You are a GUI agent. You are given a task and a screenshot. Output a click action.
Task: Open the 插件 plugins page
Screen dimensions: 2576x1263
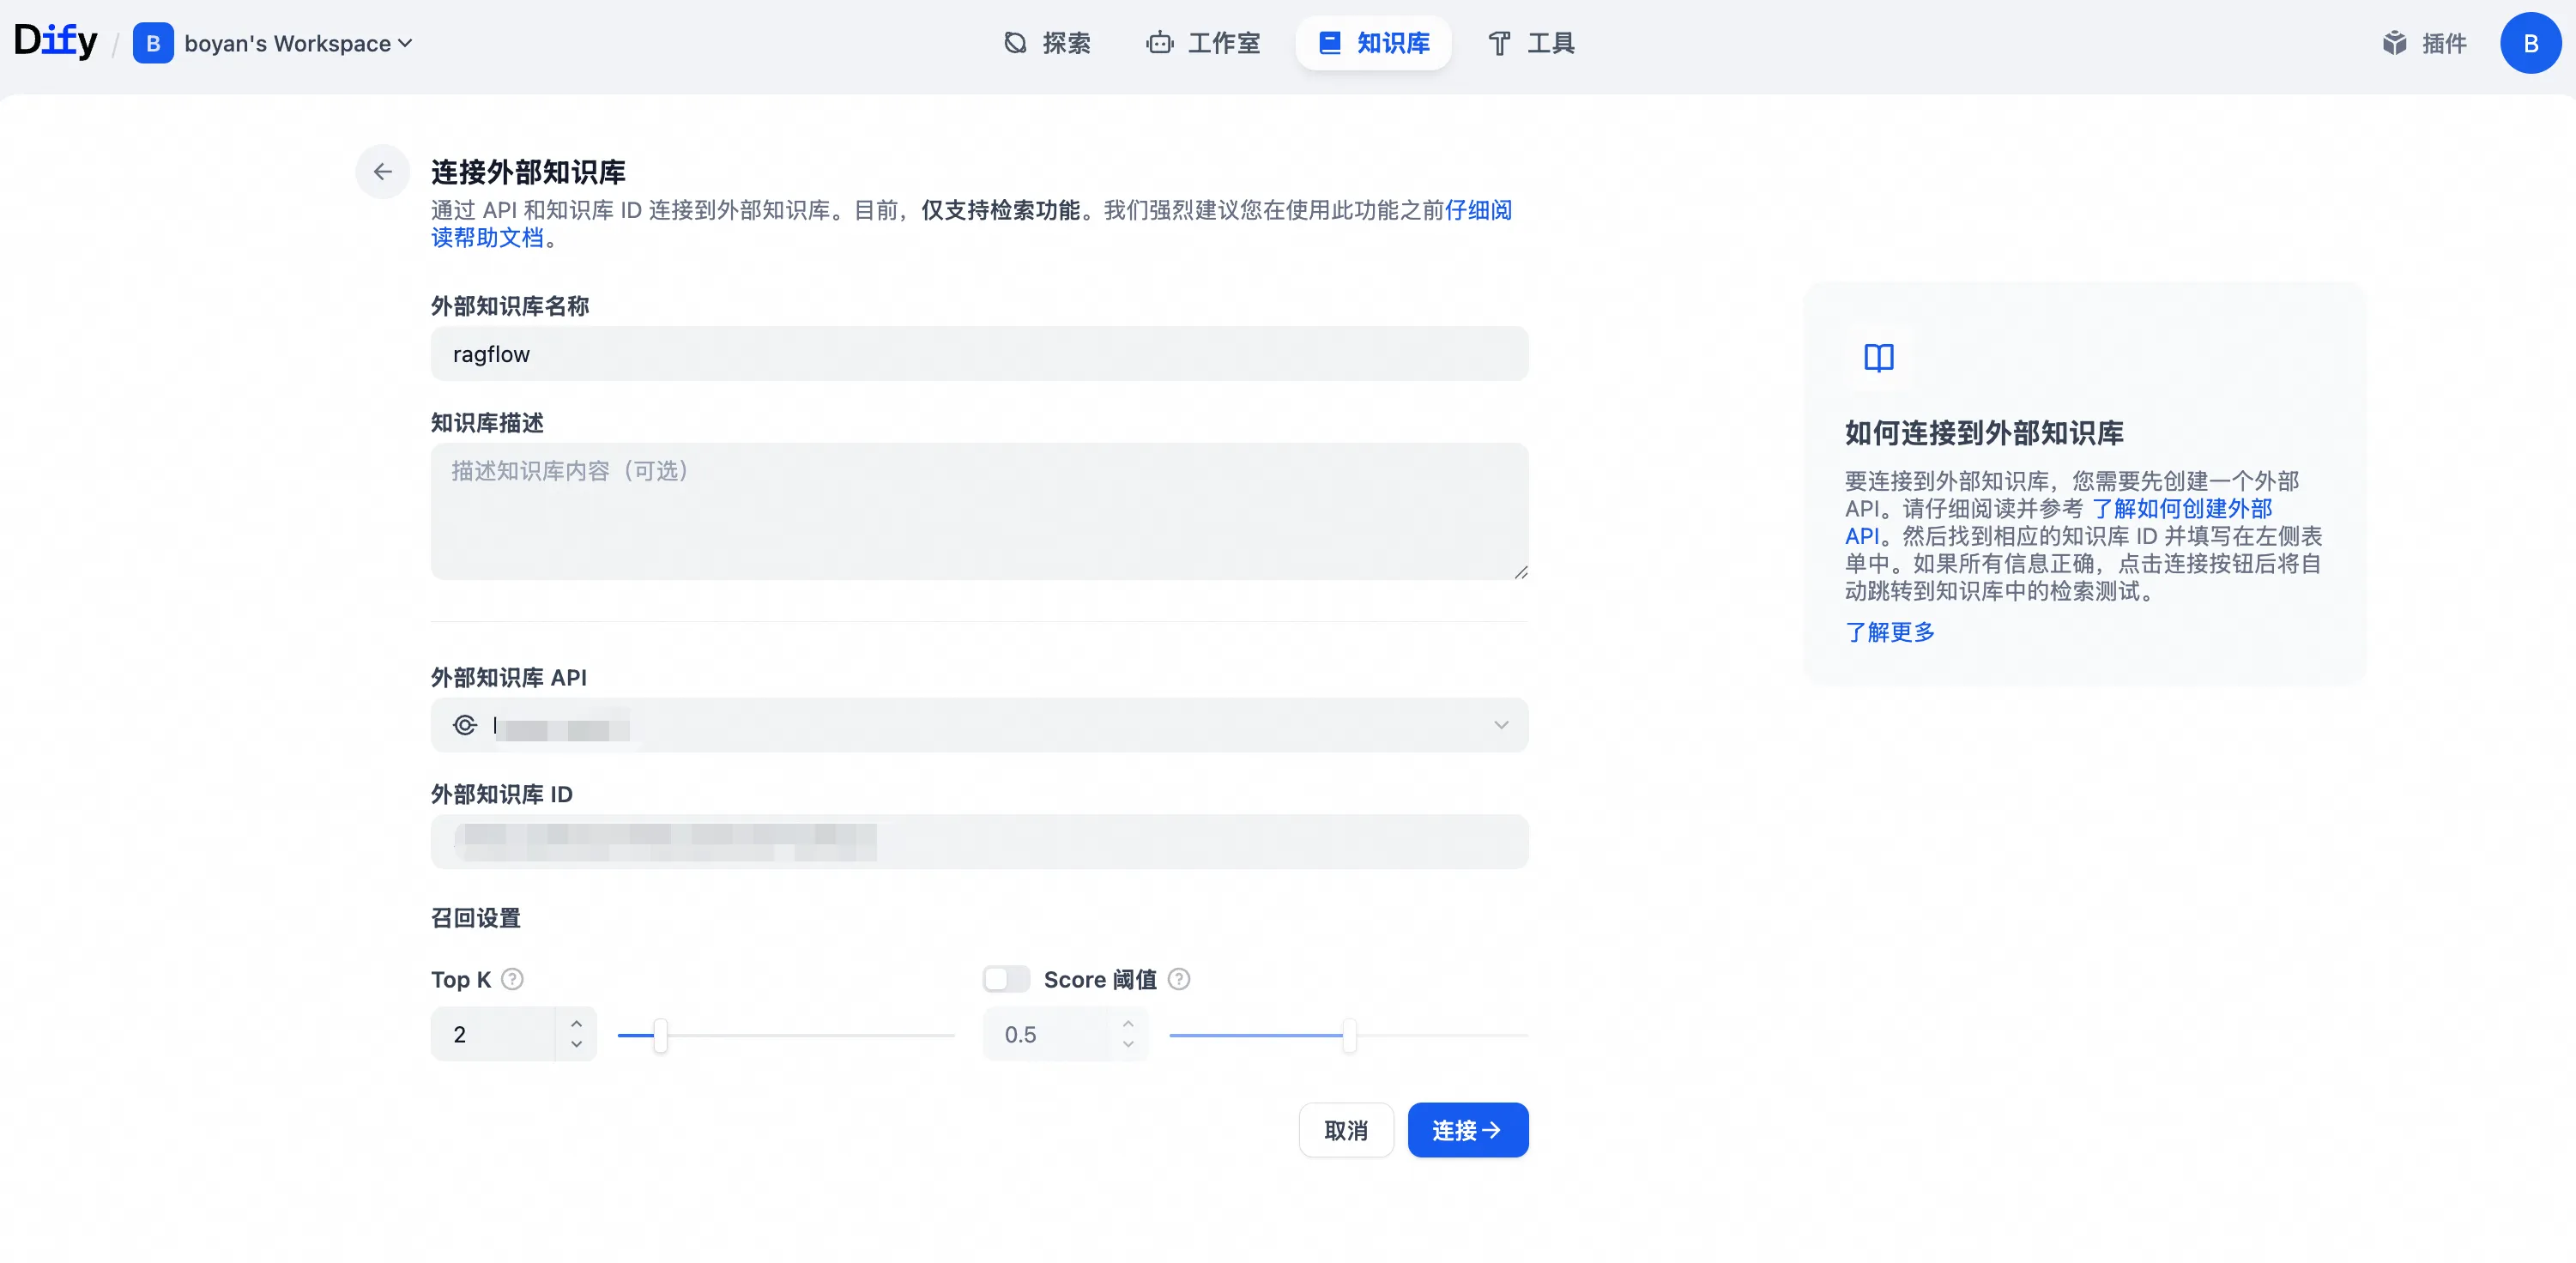2424,43
